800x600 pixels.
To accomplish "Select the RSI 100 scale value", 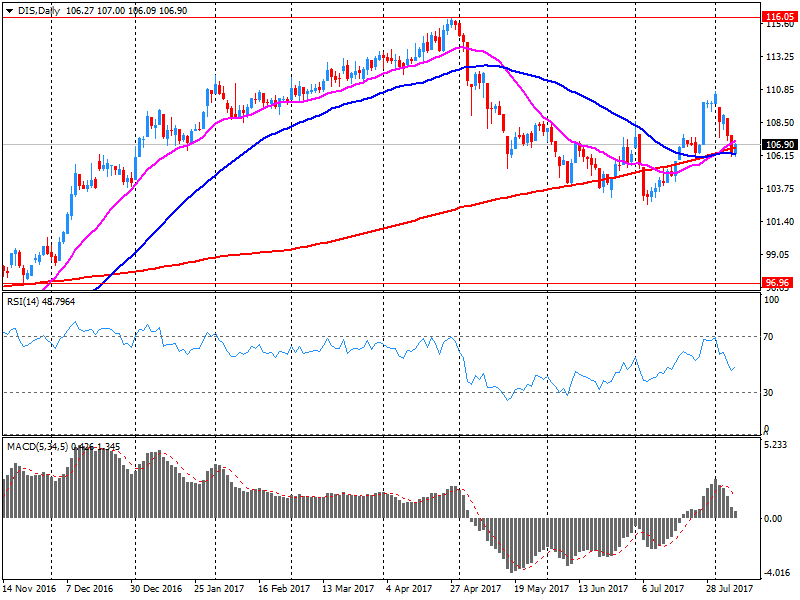I will (x=771, y=300).
